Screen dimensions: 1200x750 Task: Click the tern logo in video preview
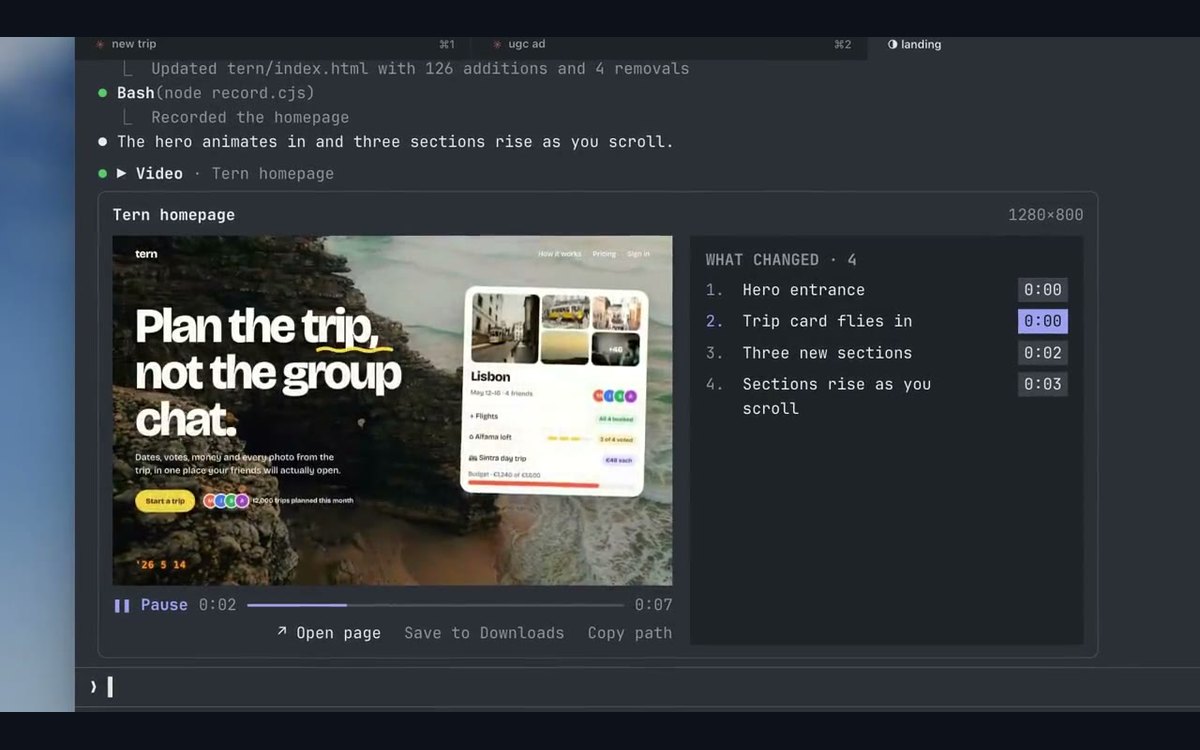pos(146,254)
